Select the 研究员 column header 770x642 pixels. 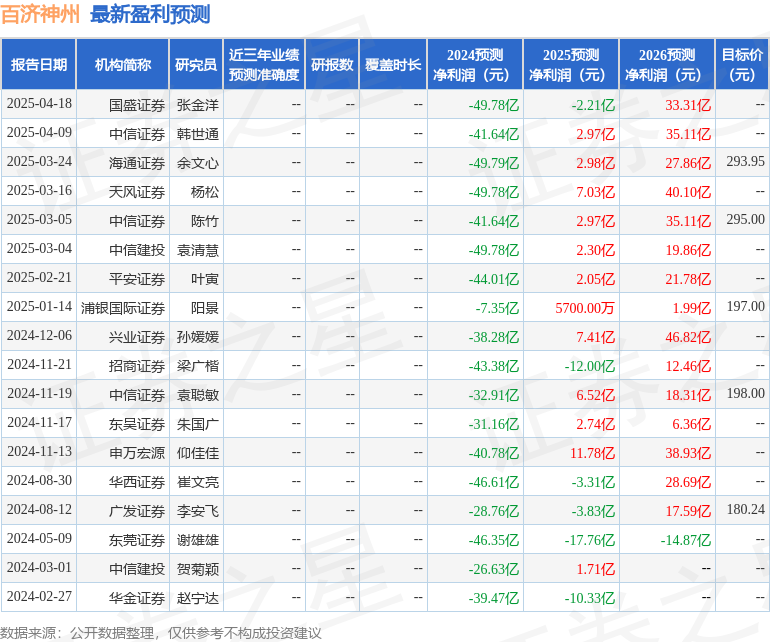click(196, 64)
